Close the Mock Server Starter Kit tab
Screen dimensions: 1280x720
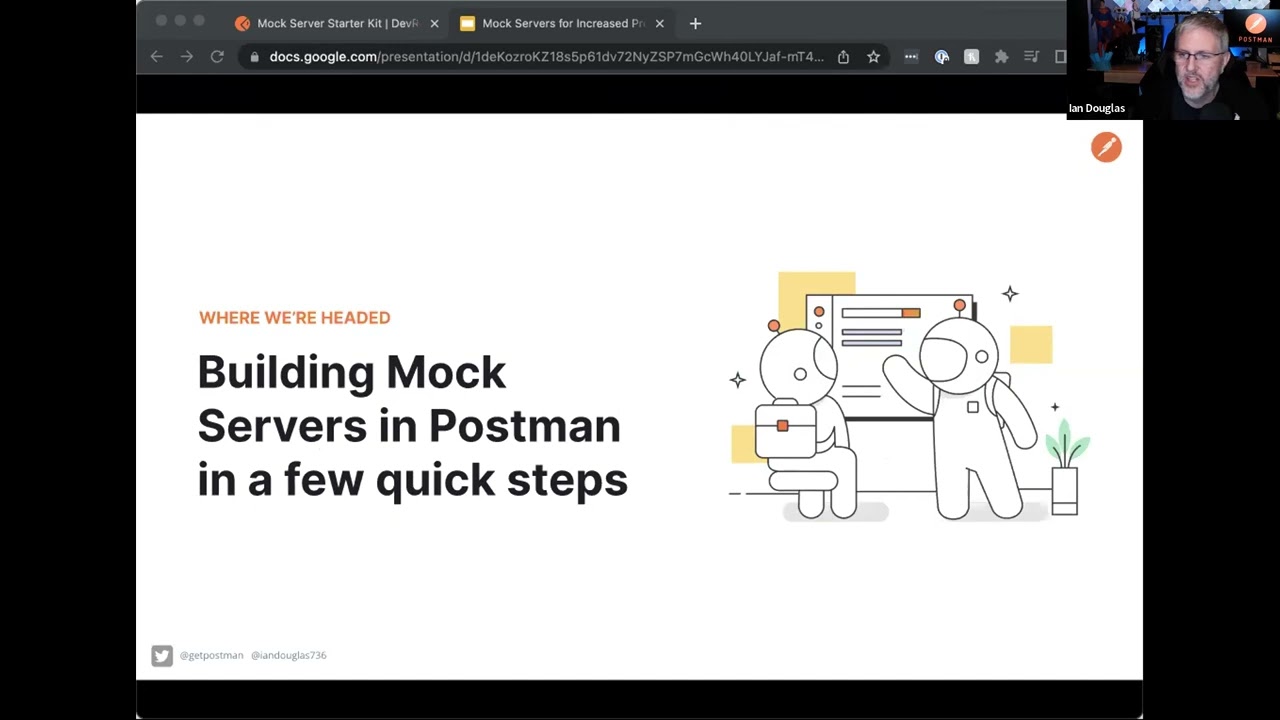click(x=434, y=23)
